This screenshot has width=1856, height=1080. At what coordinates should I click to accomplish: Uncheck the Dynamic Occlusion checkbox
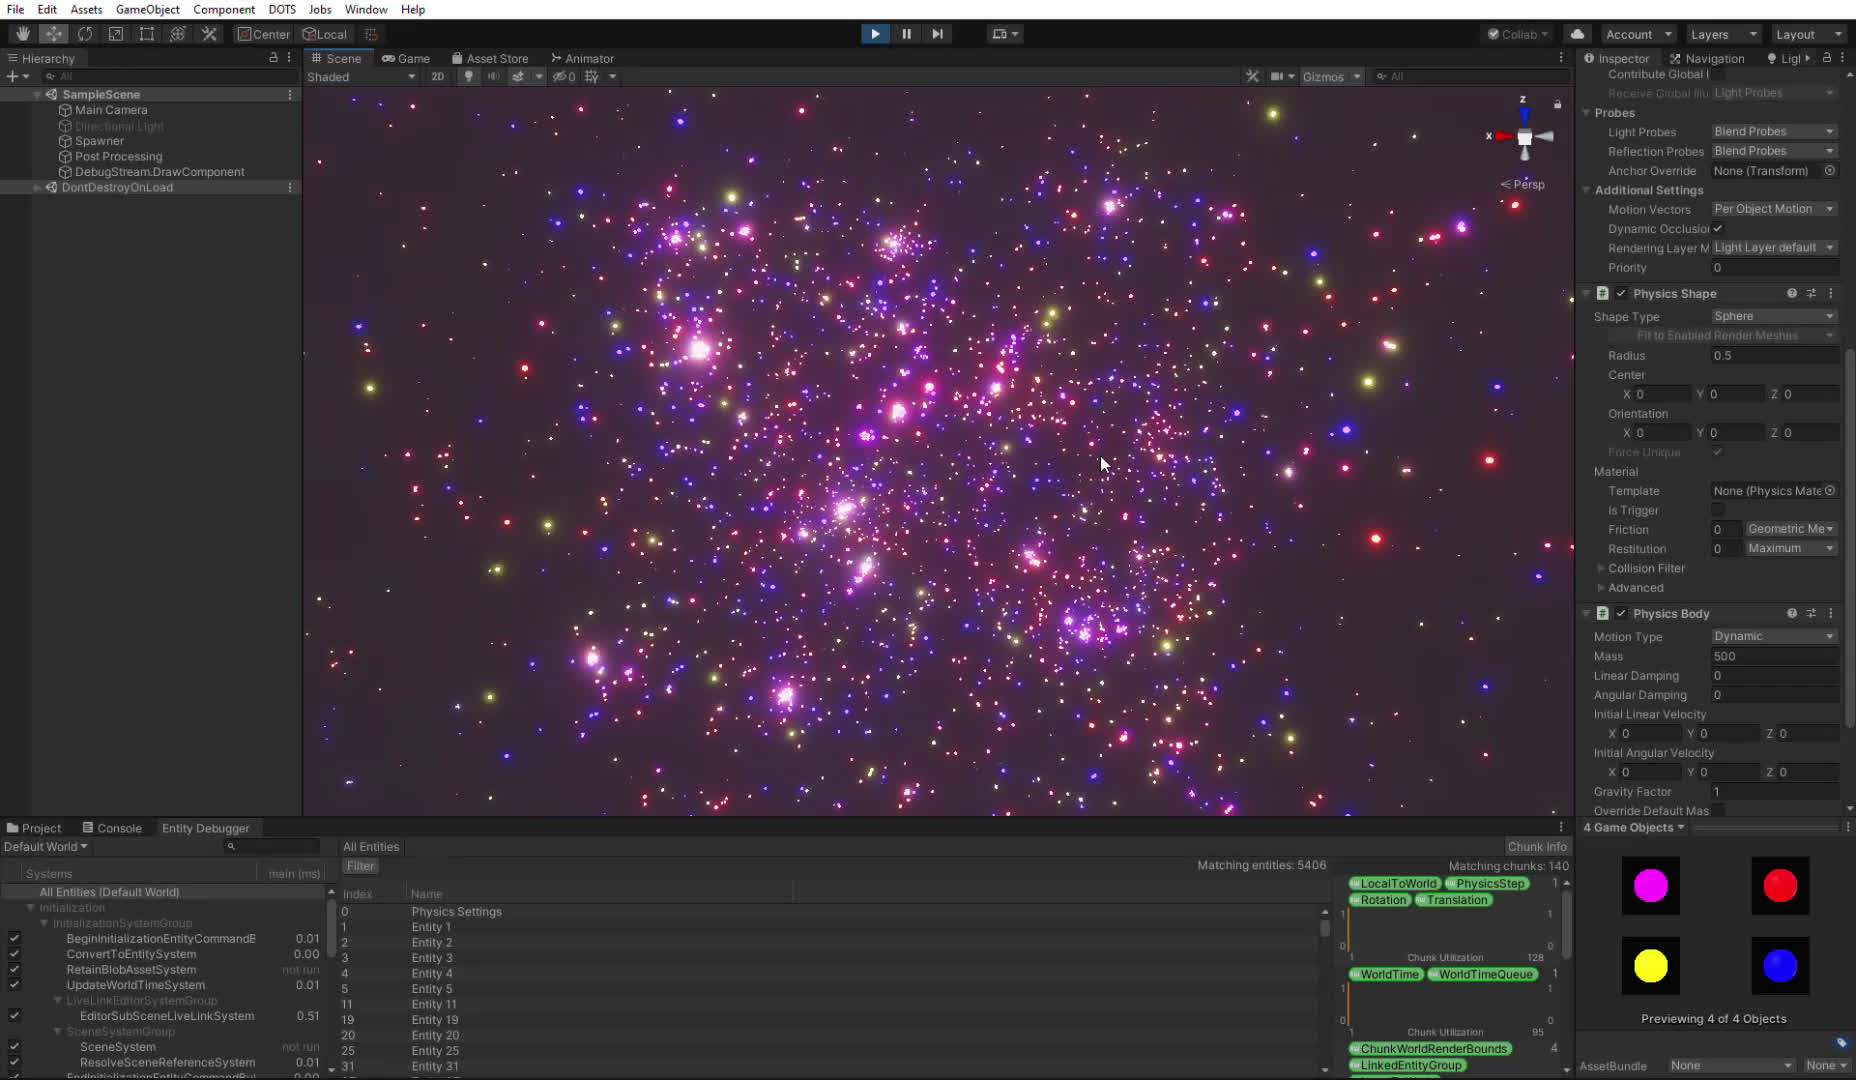click(x=1718, y=229)
